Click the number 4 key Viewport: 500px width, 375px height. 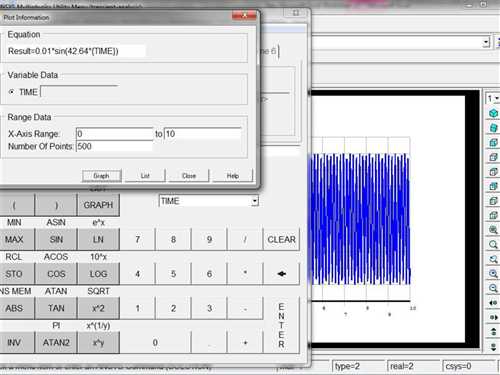click(x=138, y=274)
